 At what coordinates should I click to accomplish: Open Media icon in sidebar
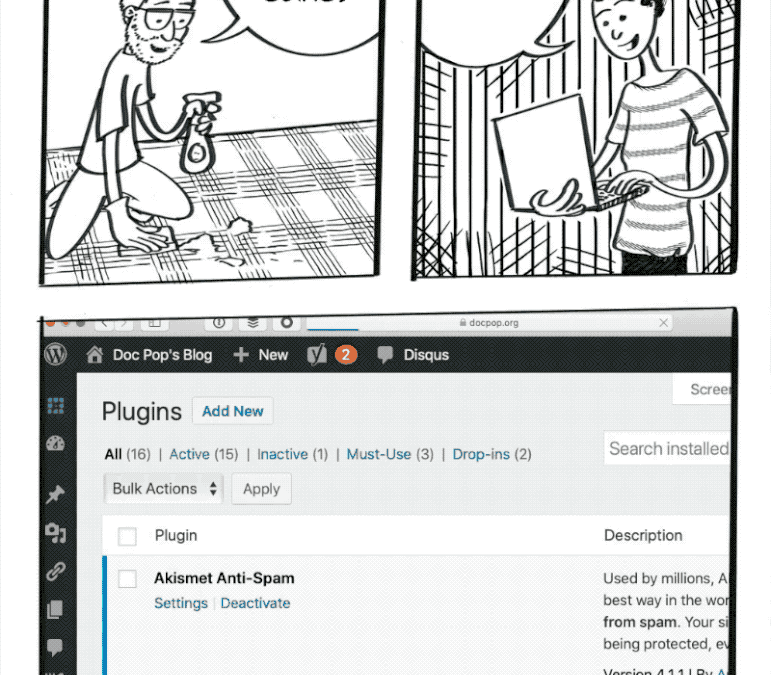tap(56, 533)
